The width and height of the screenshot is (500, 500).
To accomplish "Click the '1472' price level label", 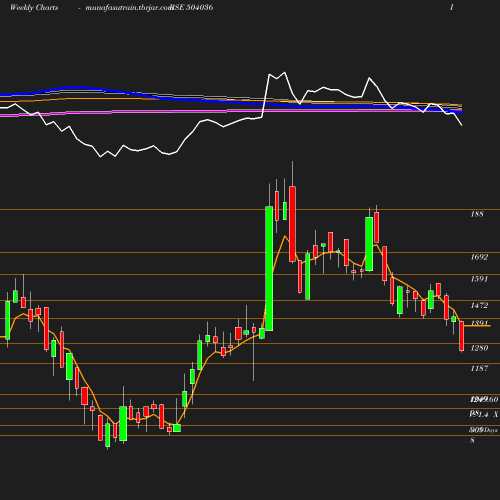I will tap(479, 305).
